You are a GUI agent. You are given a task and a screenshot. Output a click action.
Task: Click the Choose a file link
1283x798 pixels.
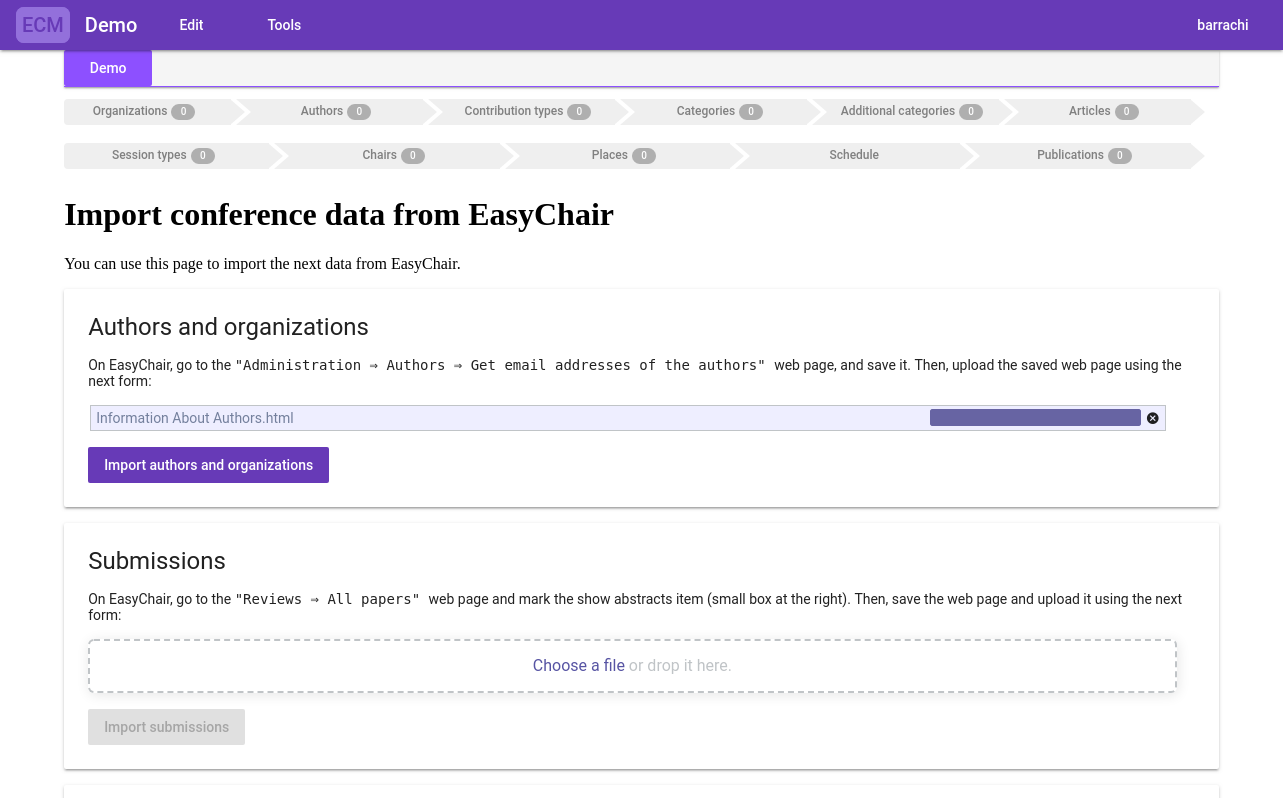pos(578,665)
